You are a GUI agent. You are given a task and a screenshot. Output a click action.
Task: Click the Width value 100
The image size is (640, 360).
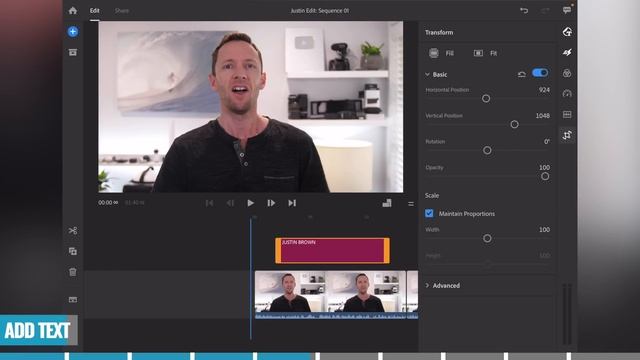coord(544,229)
